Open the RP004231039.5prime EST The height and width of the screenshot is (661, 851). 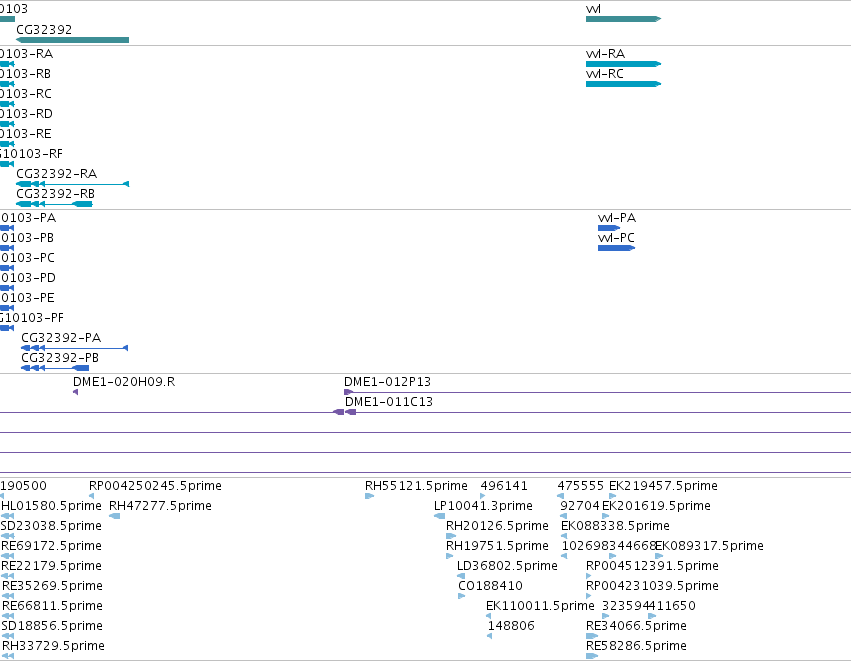(589, 596)
